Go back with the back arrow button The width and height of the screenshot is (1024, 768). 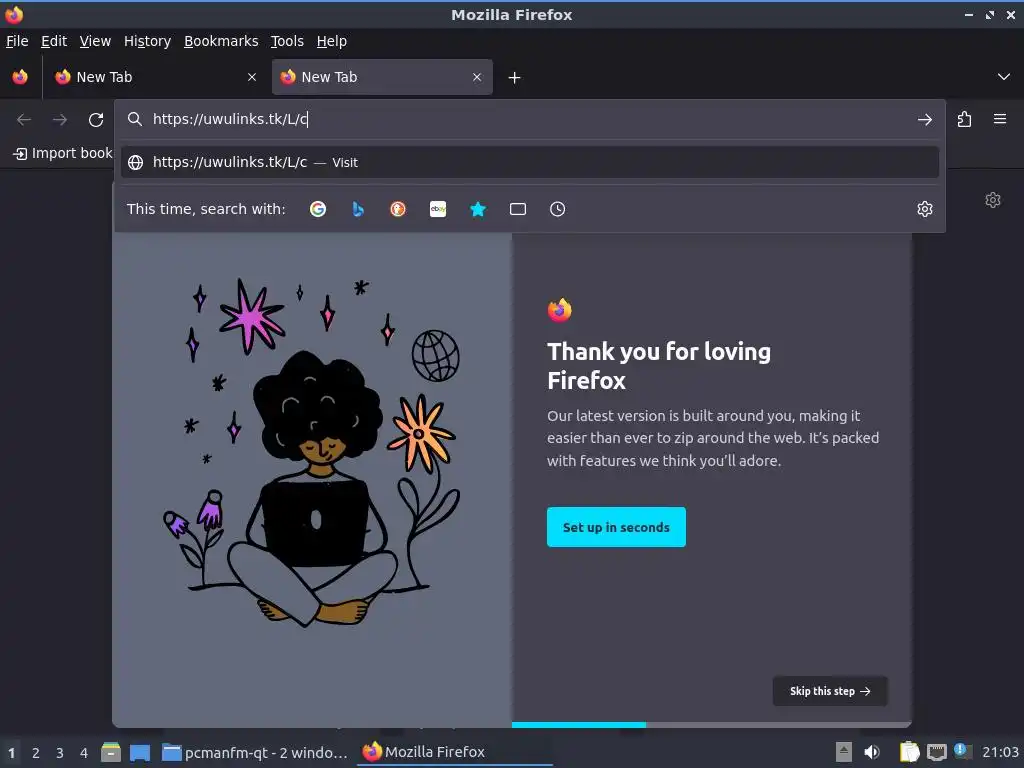pos(24,120)
